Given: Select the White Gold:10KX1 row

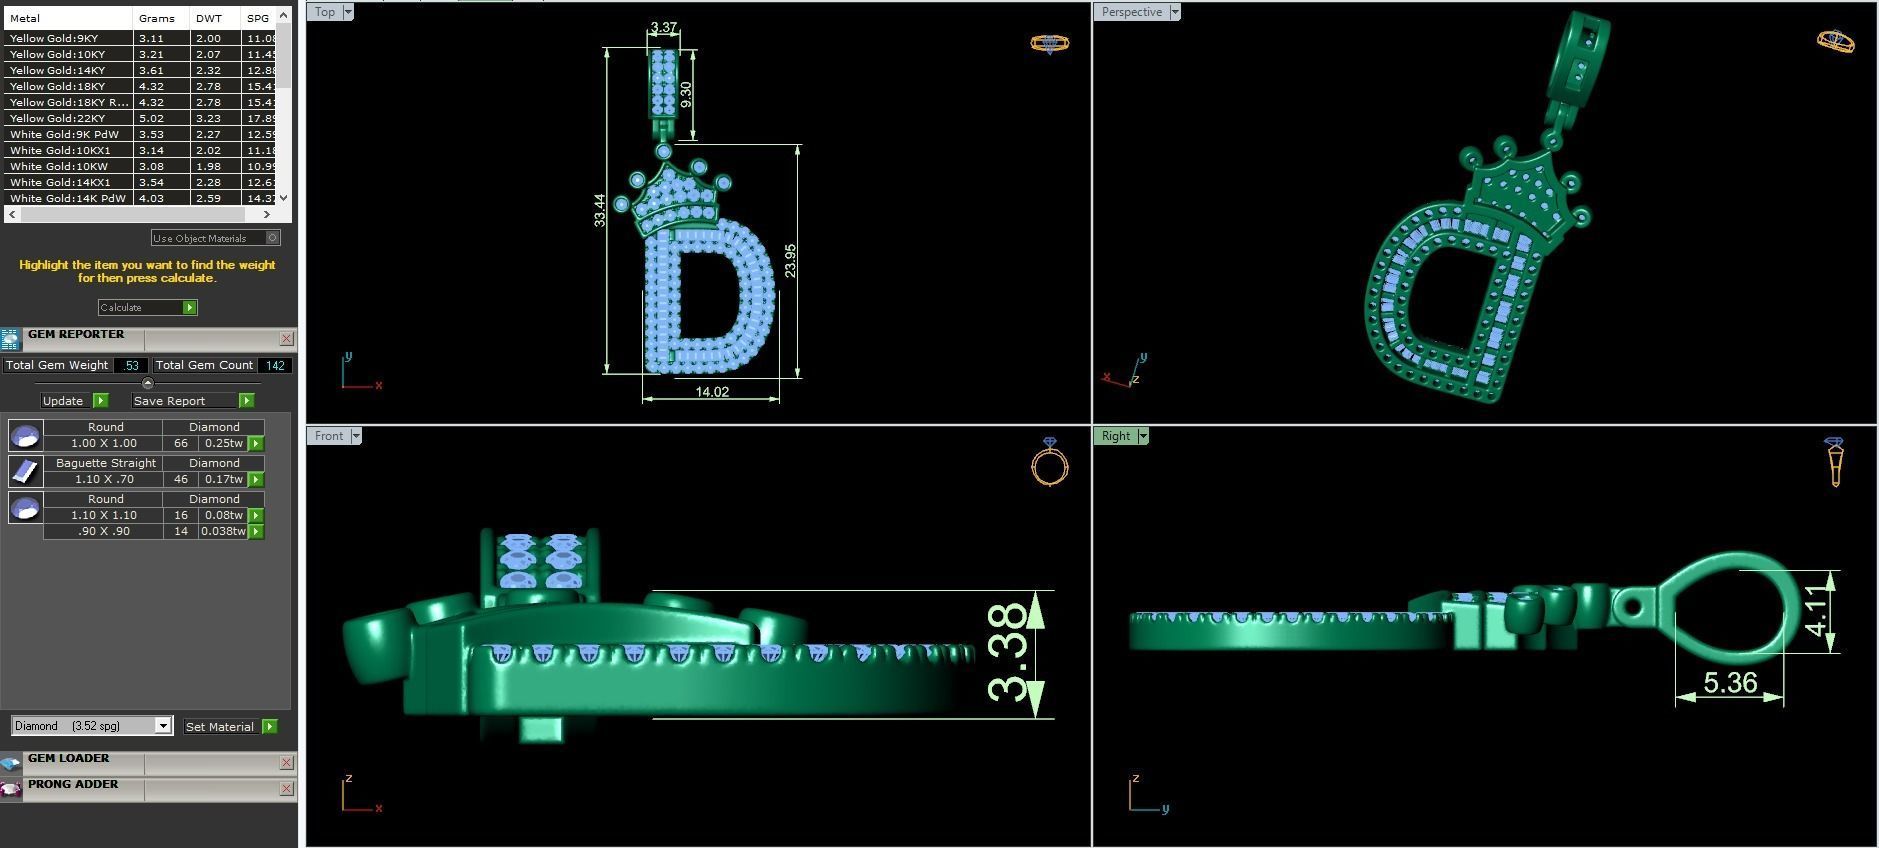Looking at the screenshot, I should [x=140, y=150].
